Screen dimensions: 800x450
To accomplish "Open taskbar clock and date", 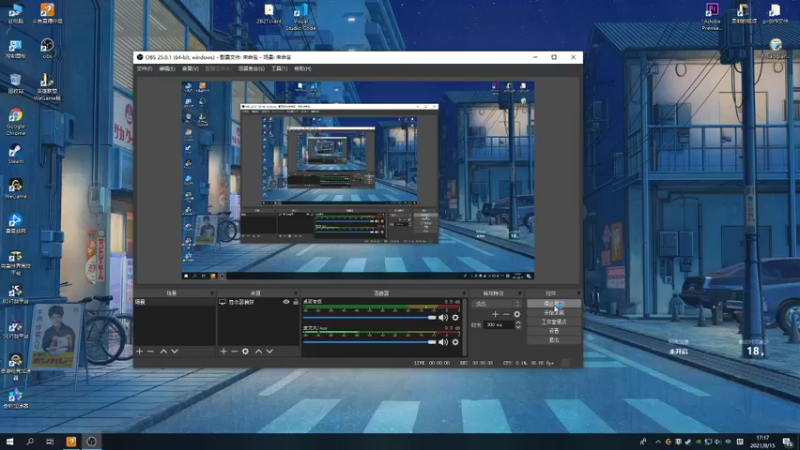I will coord(762,442).
